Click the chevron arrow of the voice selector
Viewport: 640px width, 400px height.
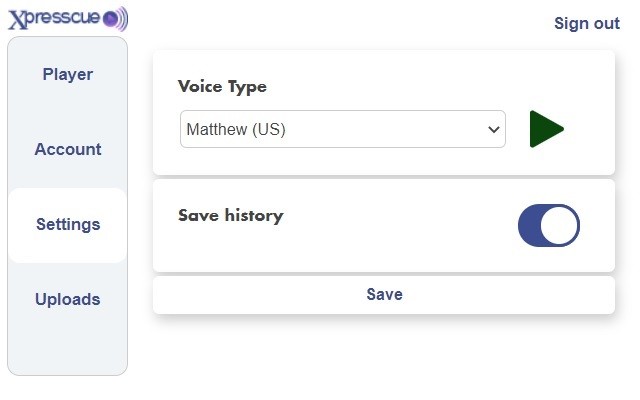point(493,129)
